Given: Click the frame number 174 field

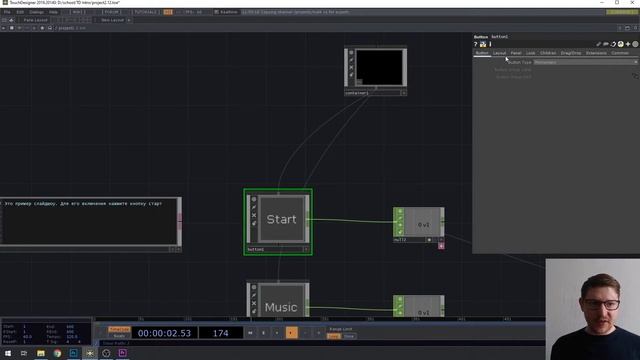Looking at the screenshot, I should pos(221,333).
